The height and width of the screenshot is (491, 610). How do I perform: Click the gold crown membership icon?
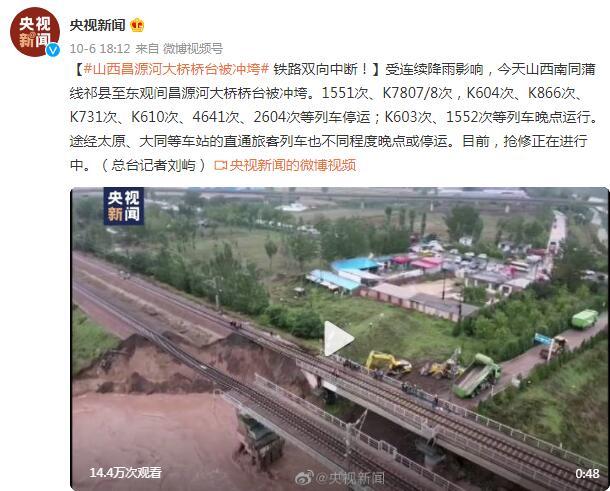[137, 25]
